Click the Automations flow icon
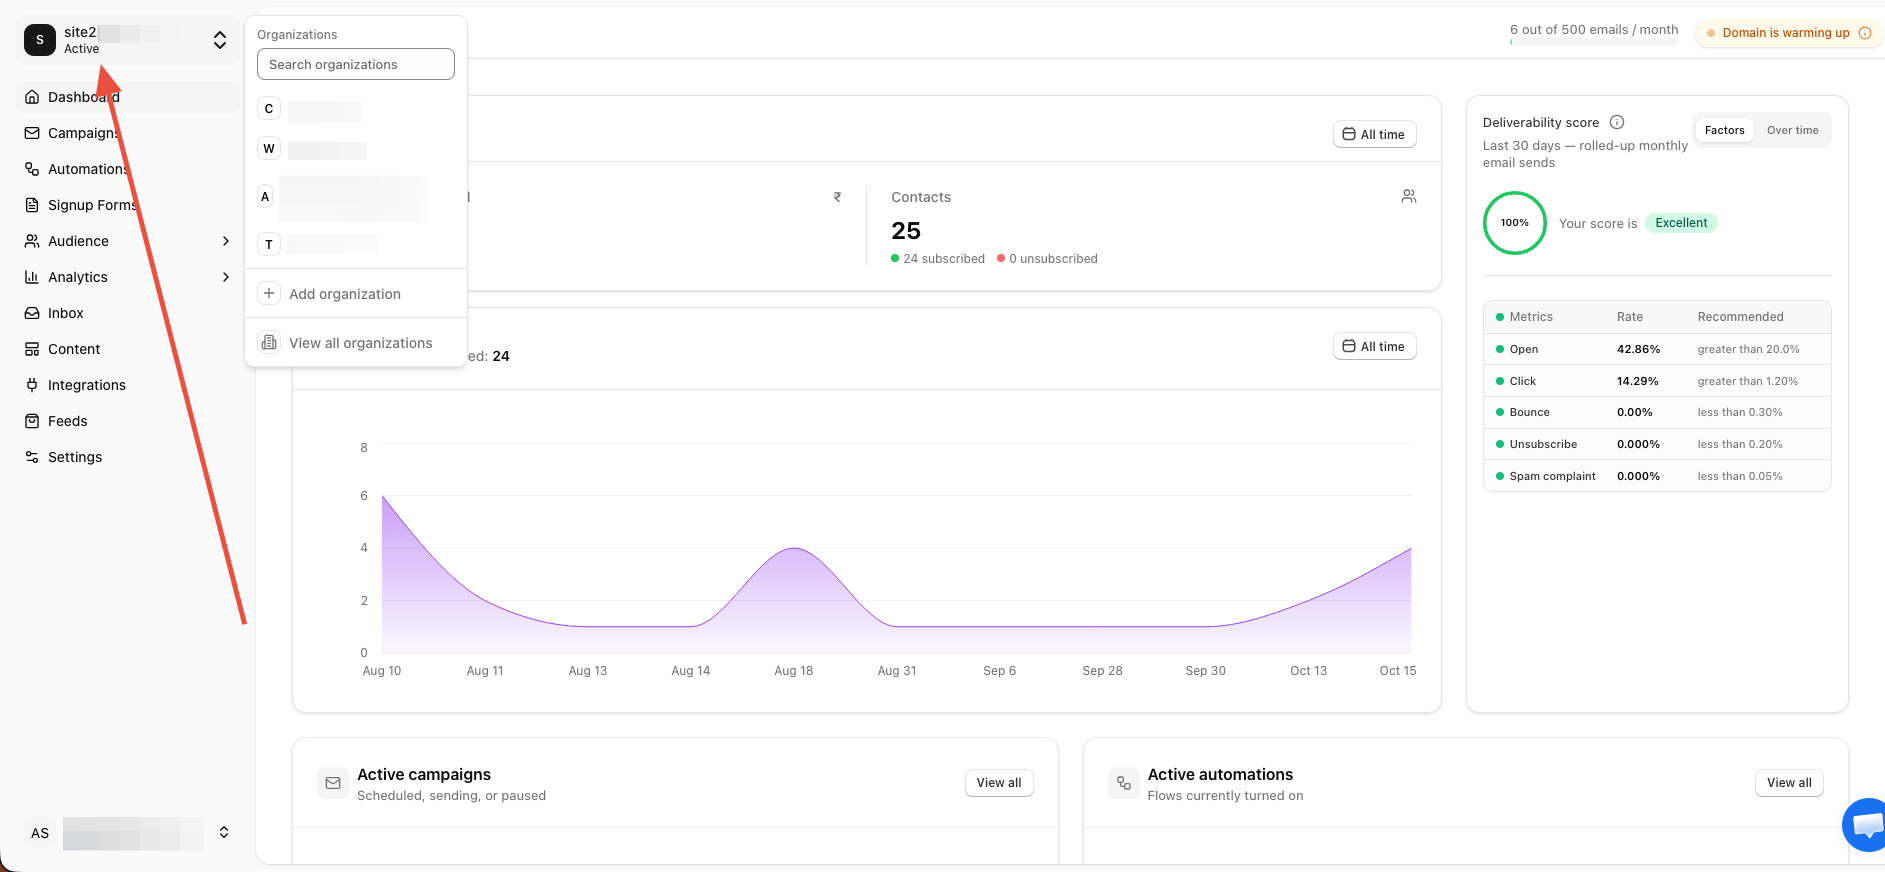This screenshot has height=872, width=1885. click(32, 169)
